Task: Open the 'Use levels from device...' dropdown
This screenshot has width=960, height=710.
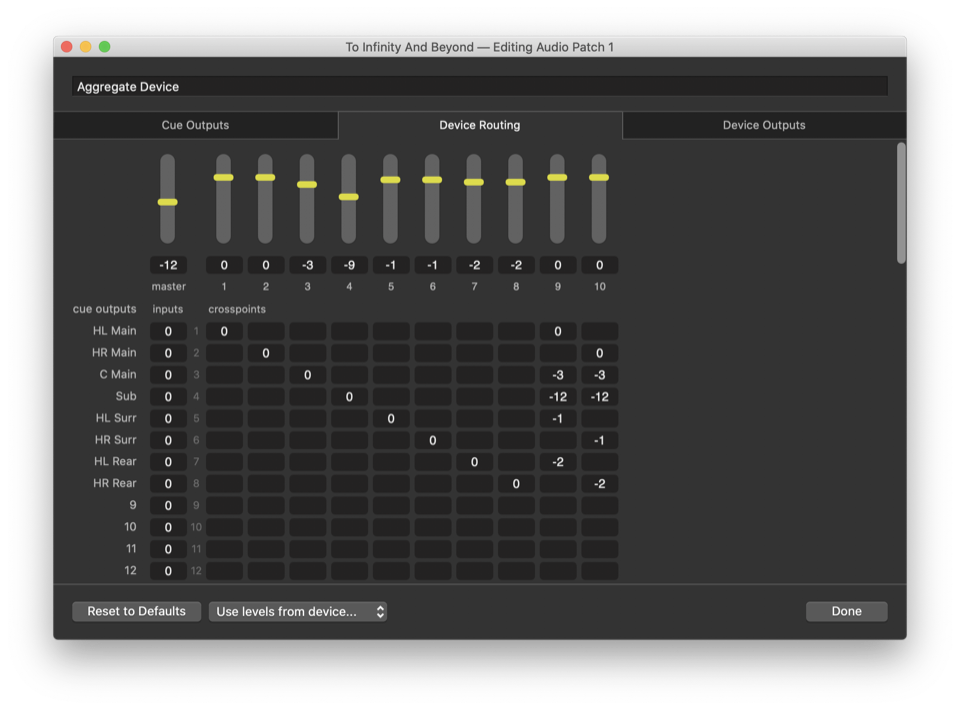Action: [x=297, y=611]
